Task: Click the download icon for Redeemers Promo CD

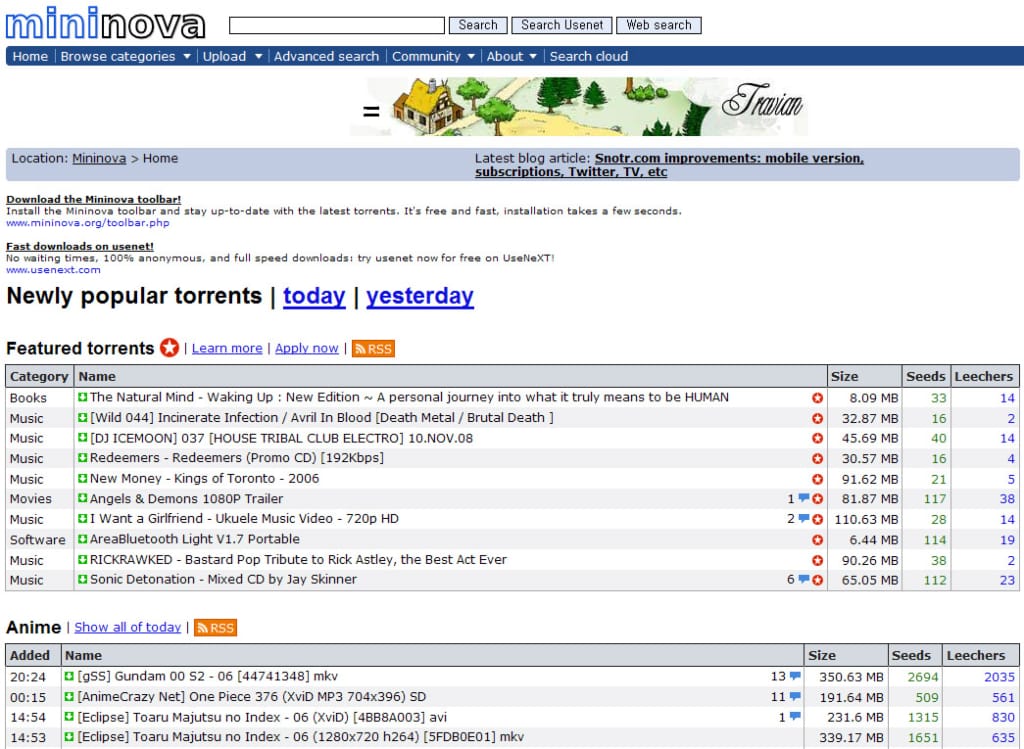Action: pyautogui.click(x=82, y=458)
